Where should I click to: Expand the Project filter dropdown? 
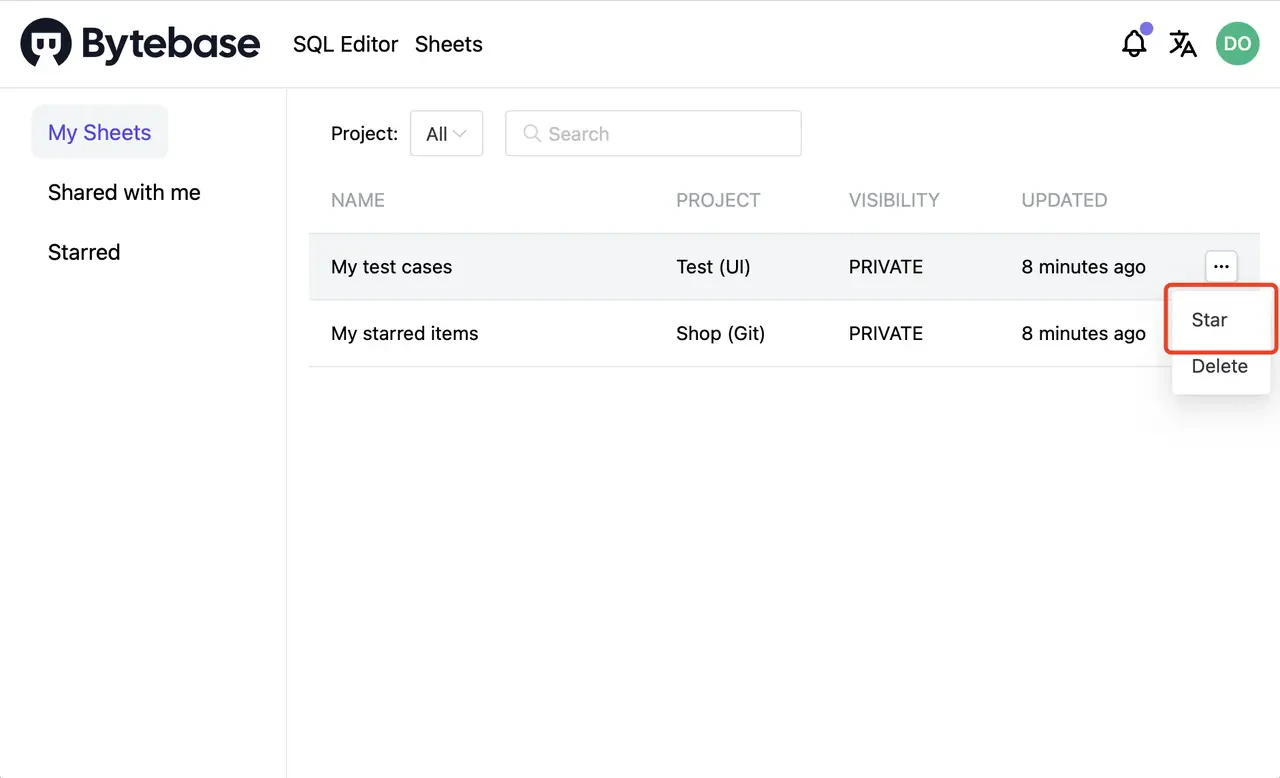pos(446,134)
